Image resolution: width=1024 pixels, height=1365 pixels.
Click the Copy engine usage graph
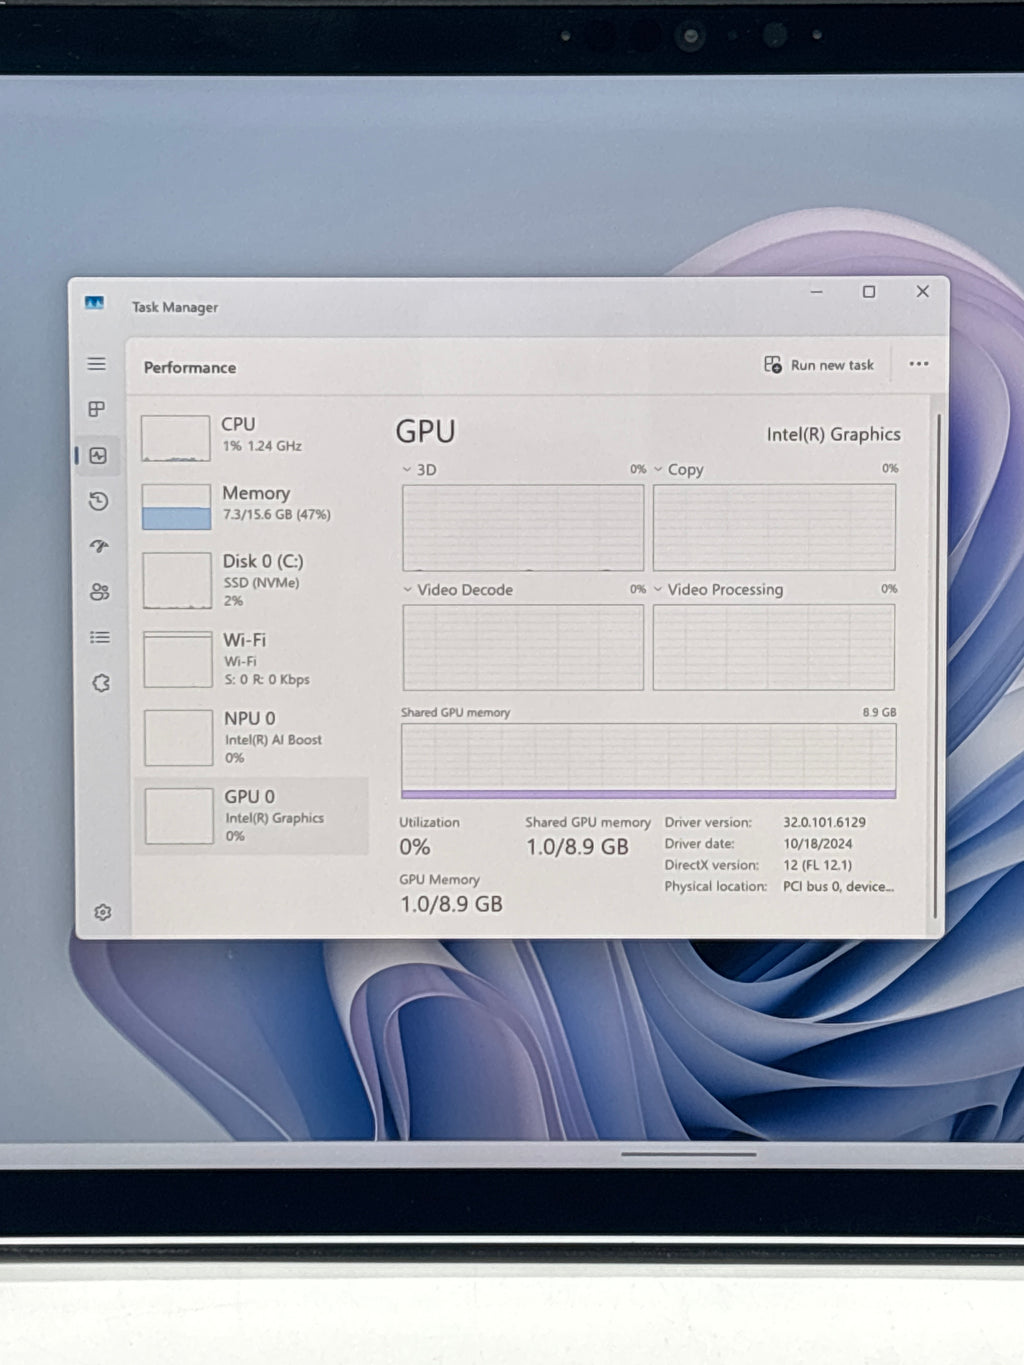point(774,527)
